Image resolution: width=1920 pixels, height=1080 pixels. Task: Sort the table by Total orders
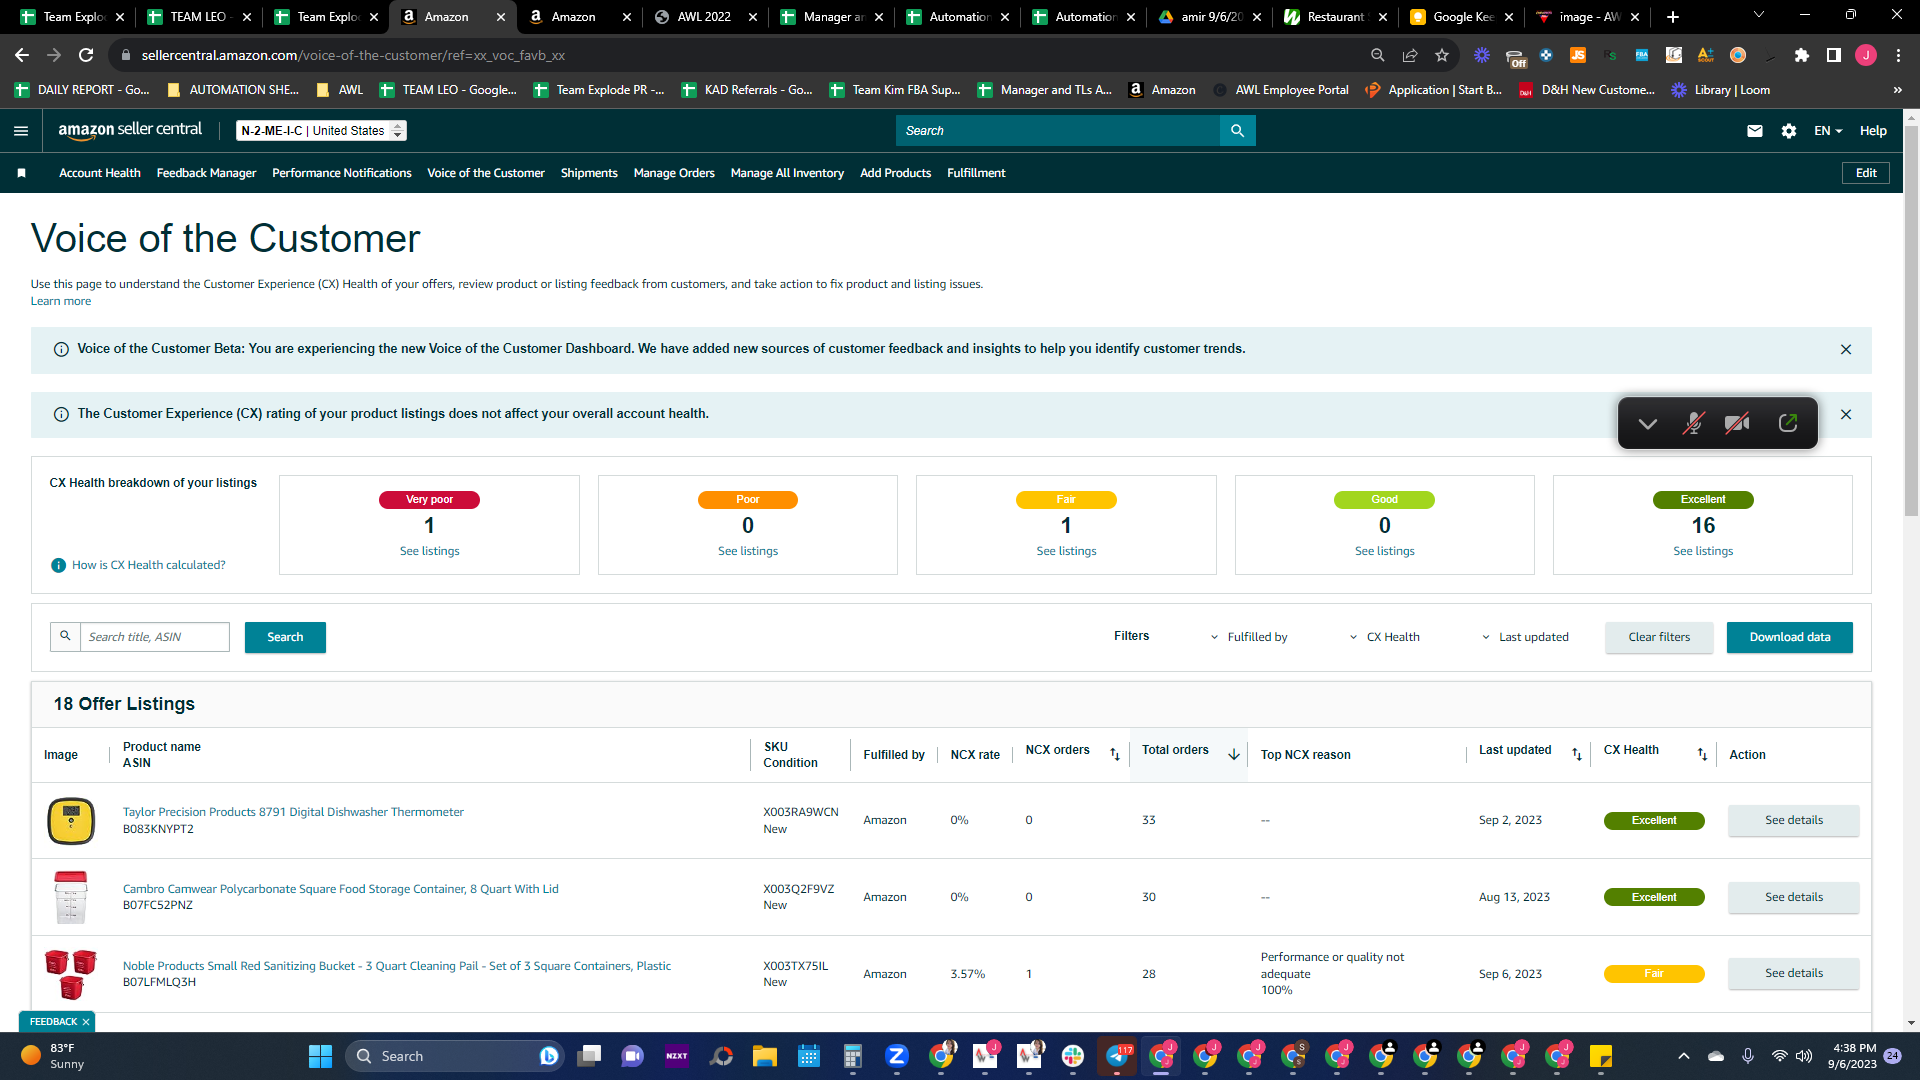[1234, 755]
